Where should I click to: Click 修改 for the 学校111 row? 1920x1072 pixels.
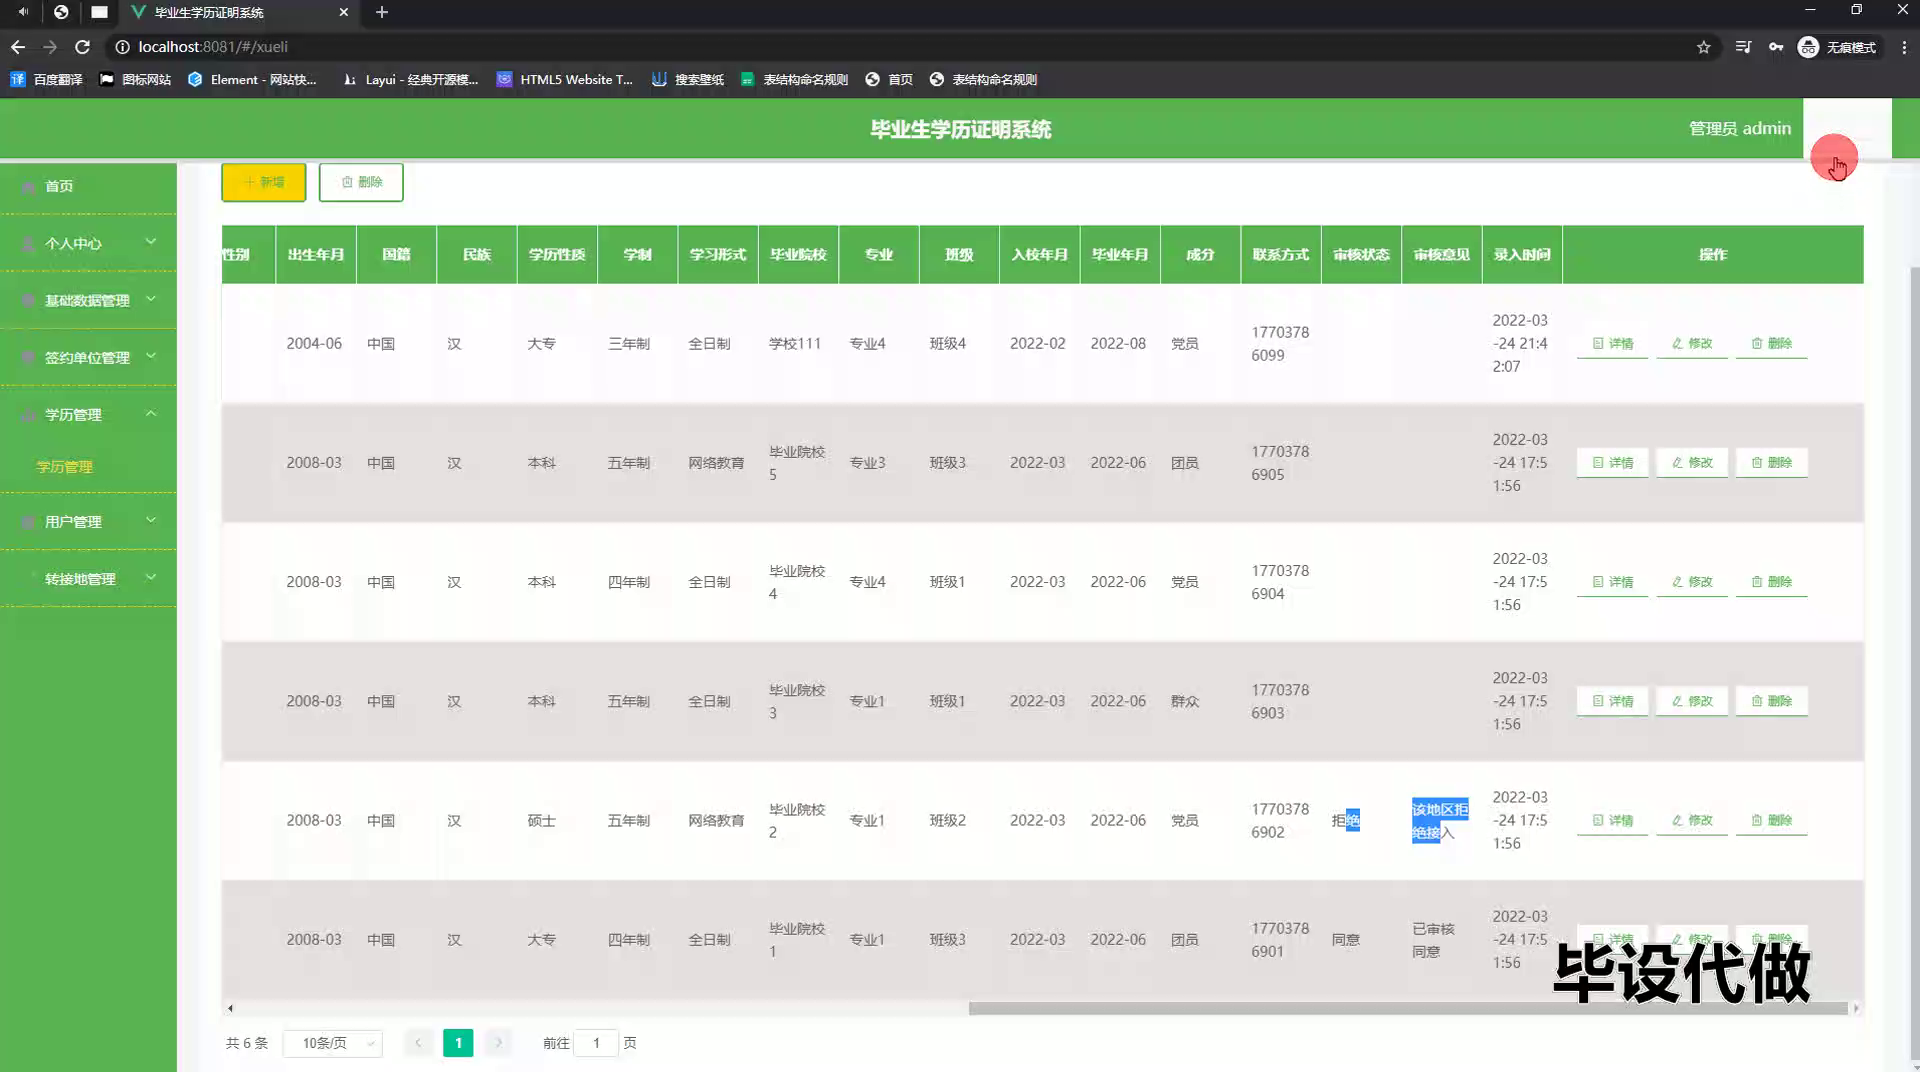(x=1692, y=343)
